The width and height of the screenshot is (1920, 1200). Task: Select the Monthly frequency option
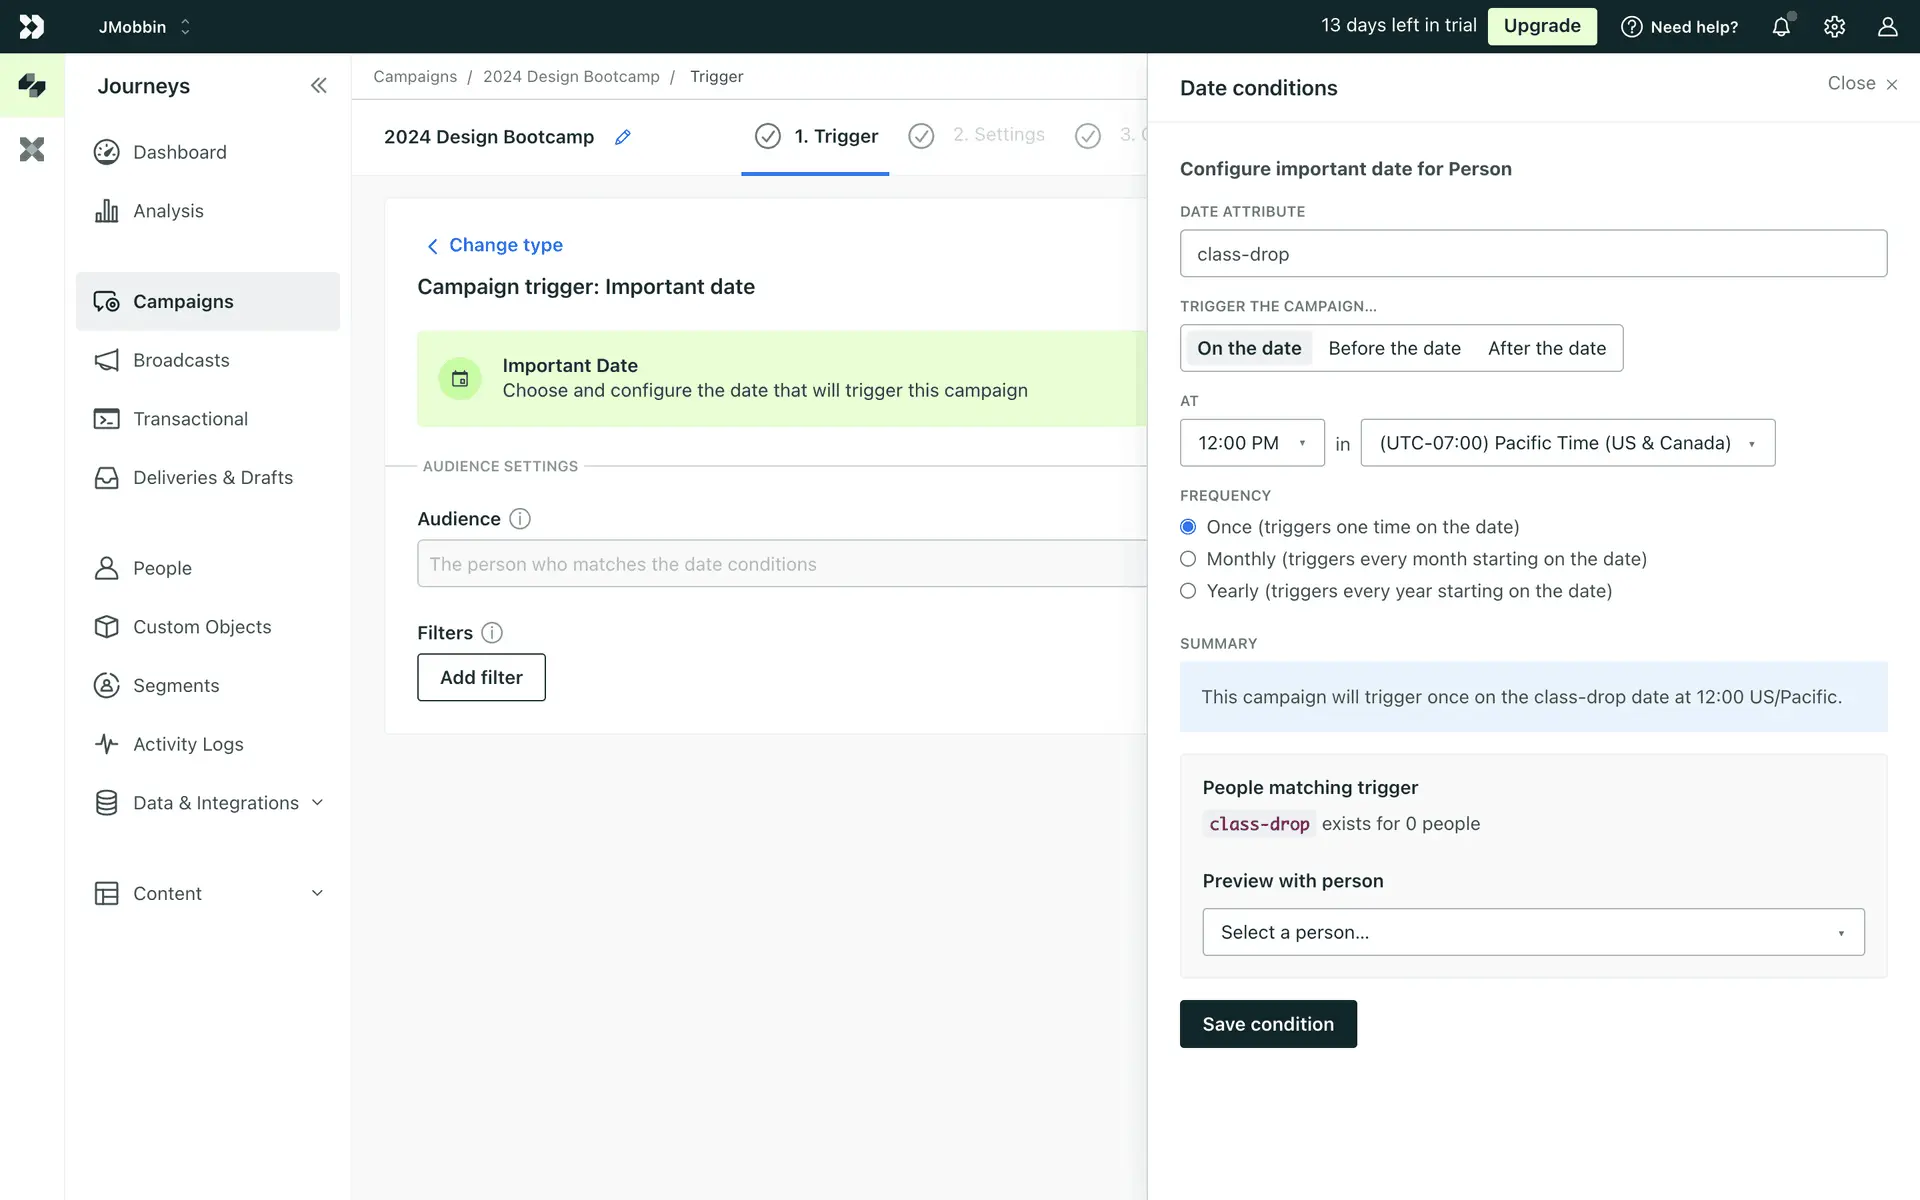(1188, 559)
